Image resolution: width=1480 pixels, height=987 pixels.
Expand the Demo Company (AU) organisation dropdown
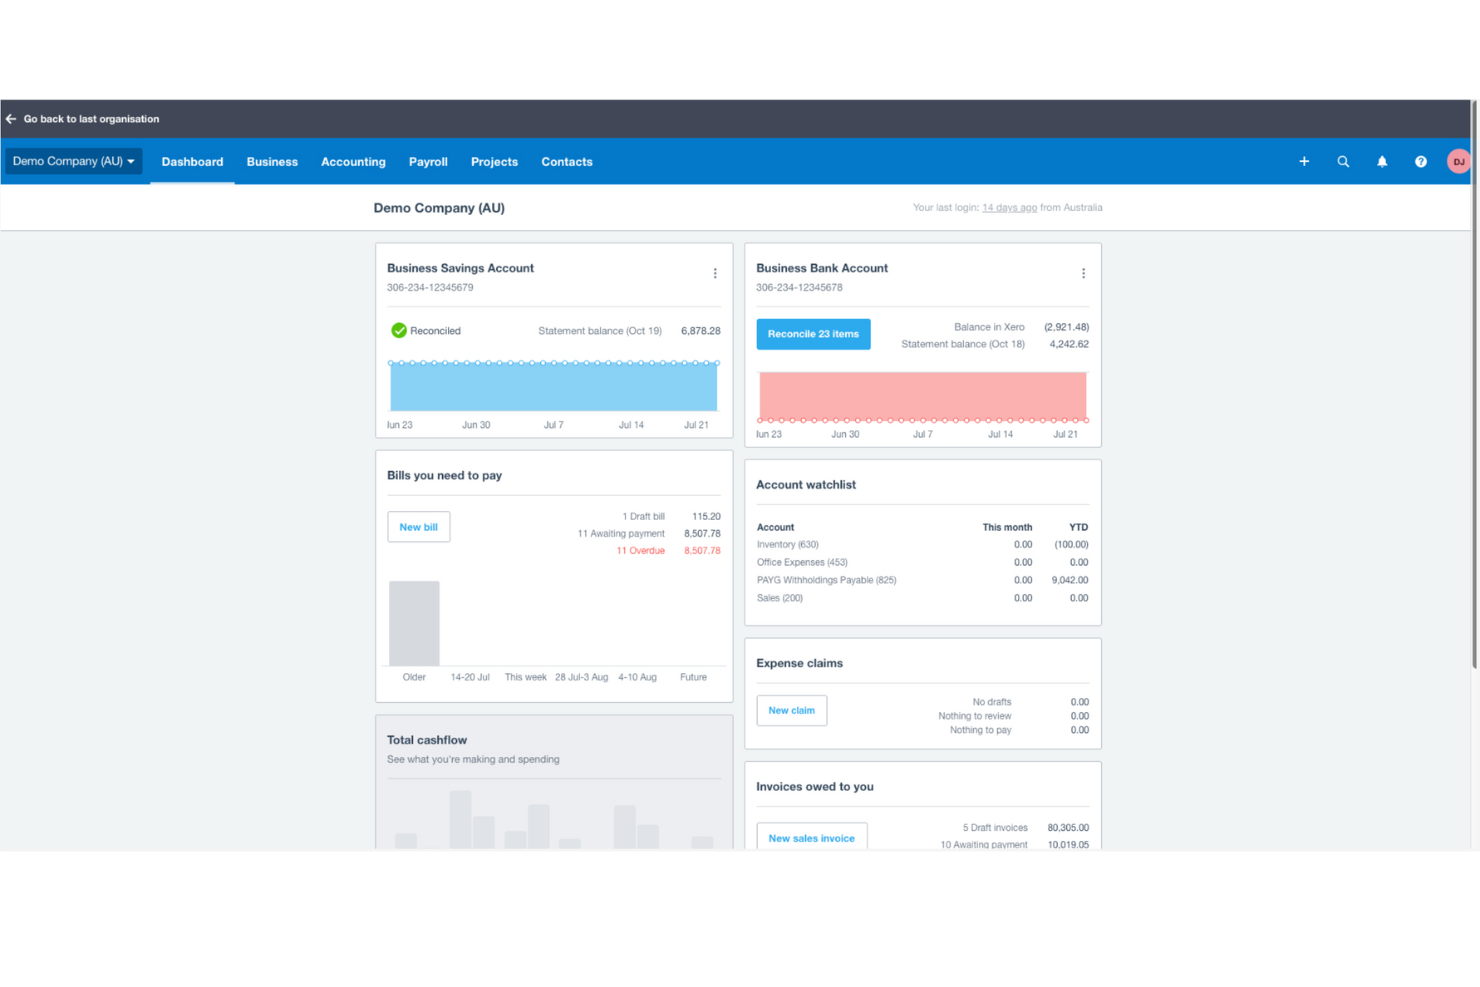pyautogui.click(x=74, y=162)
